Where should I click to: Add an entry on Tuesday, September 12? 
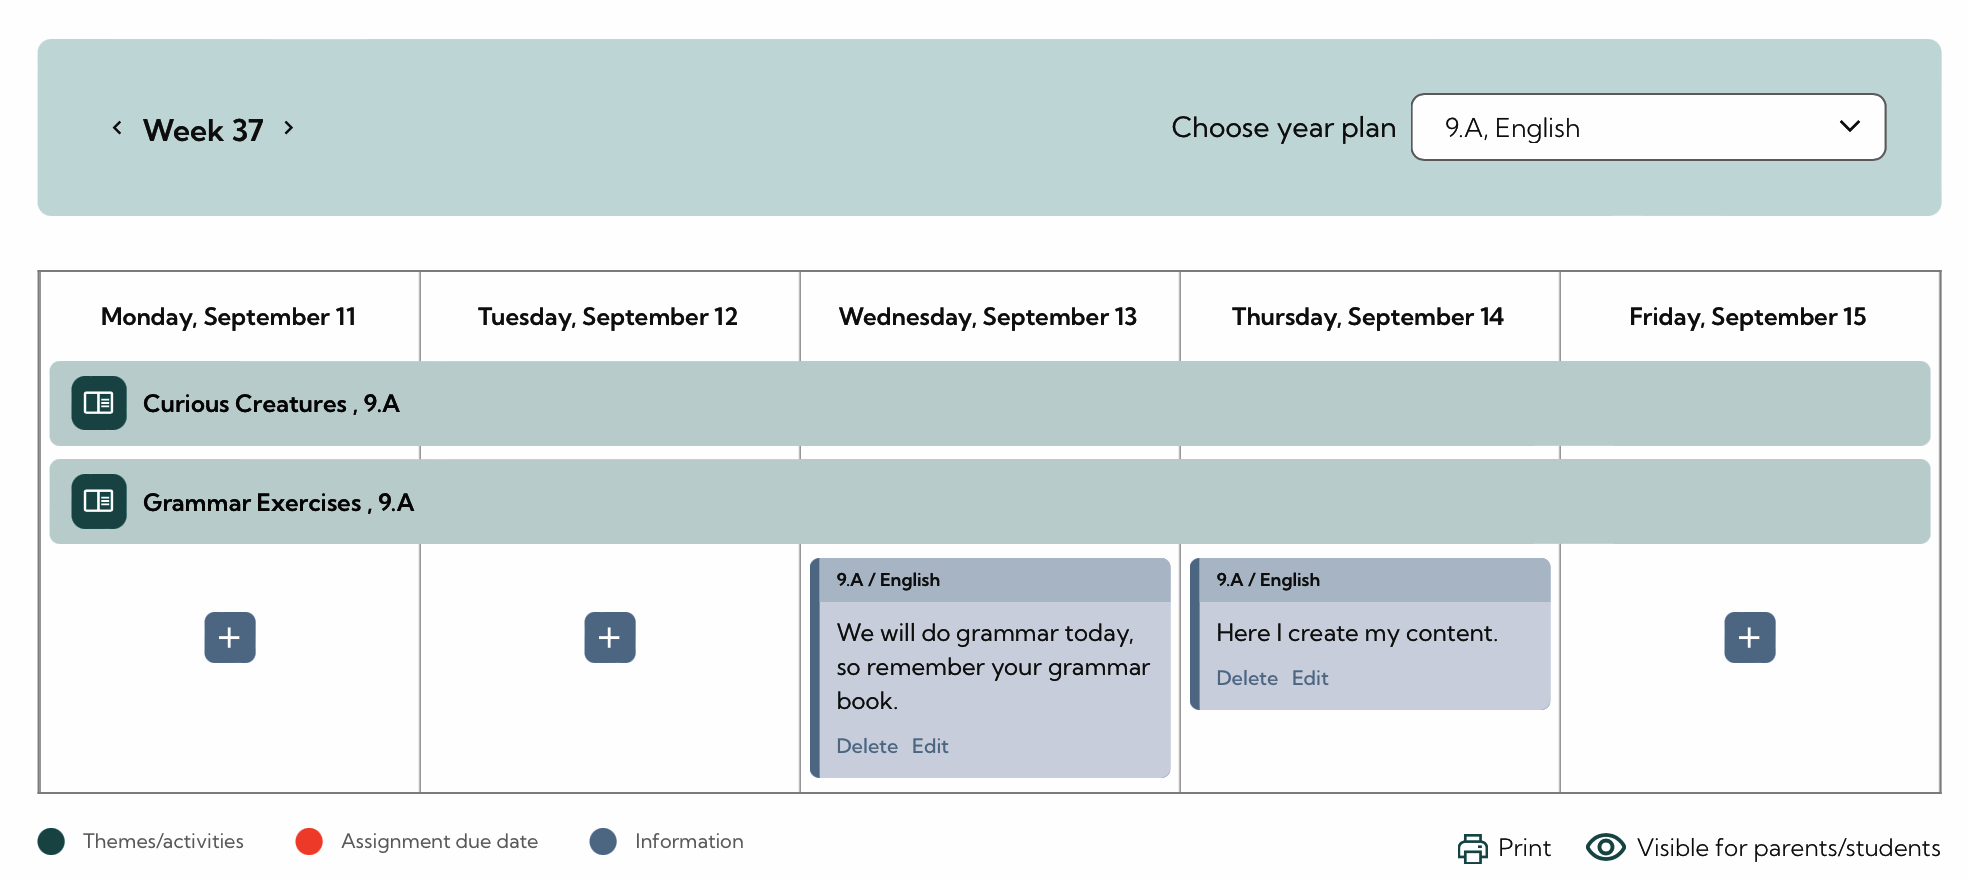[610, 637]
